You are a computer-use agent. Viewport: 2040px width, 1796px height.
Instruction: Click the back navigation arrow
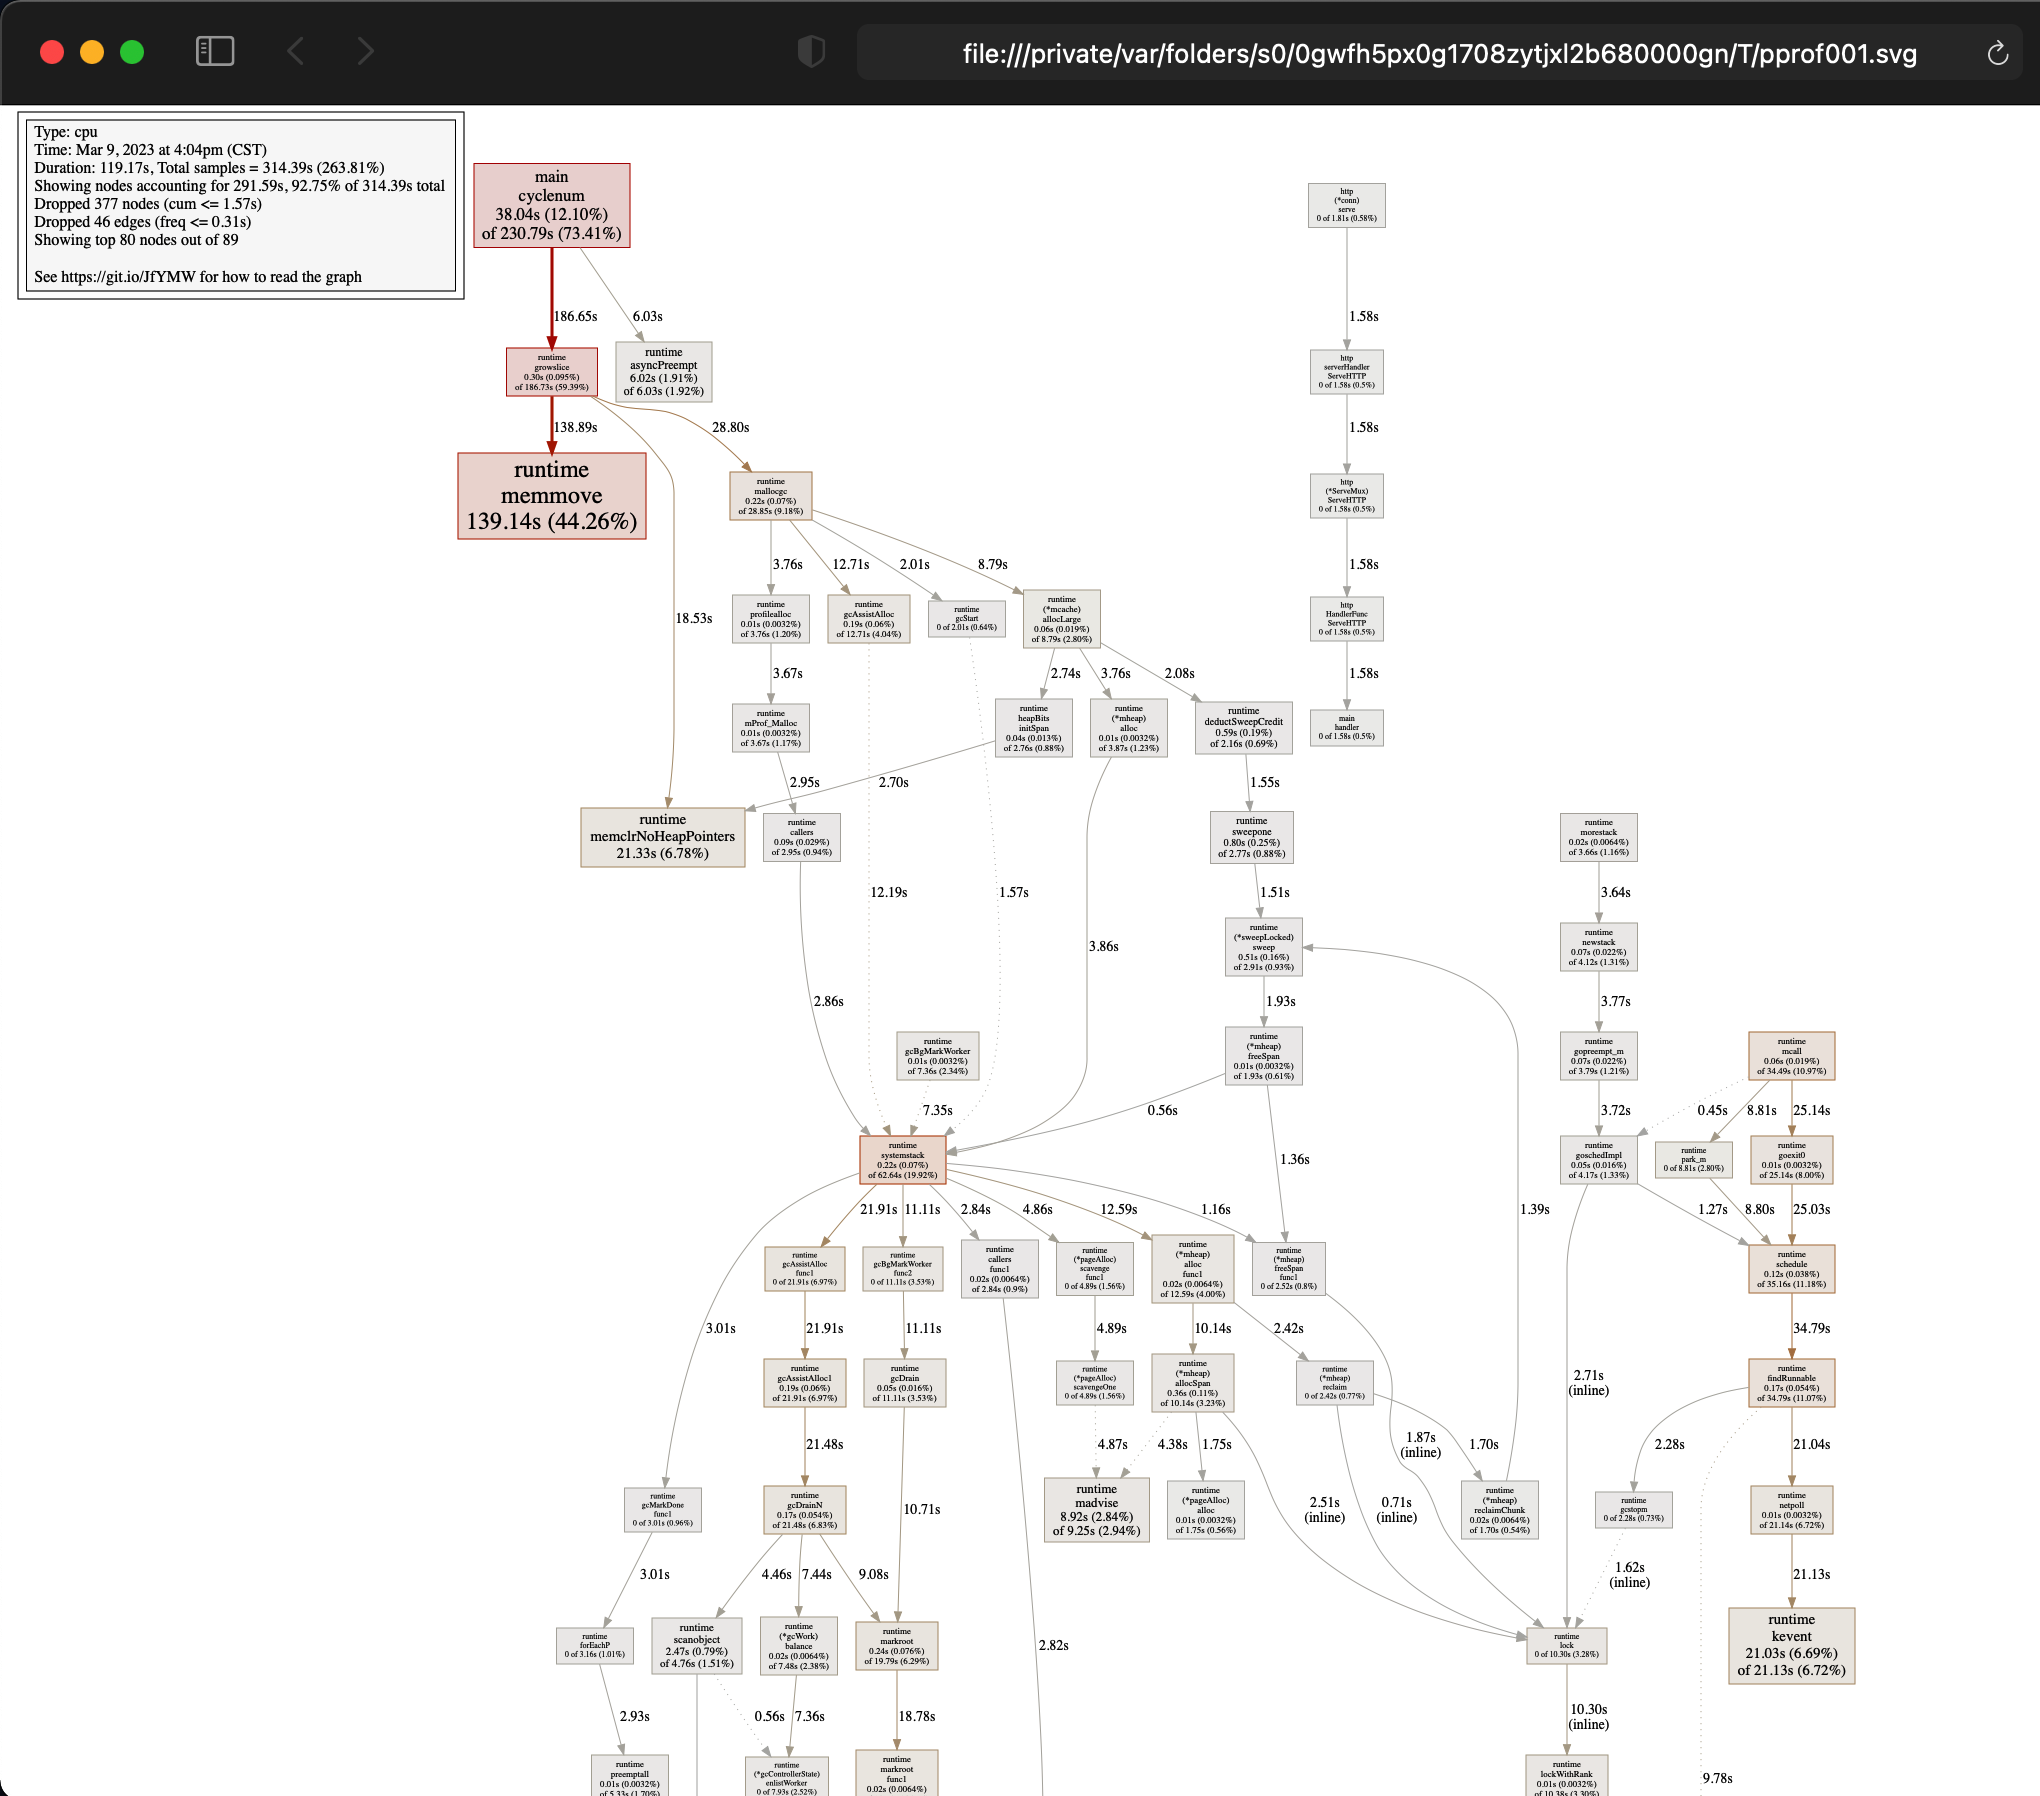coord(295,51)
